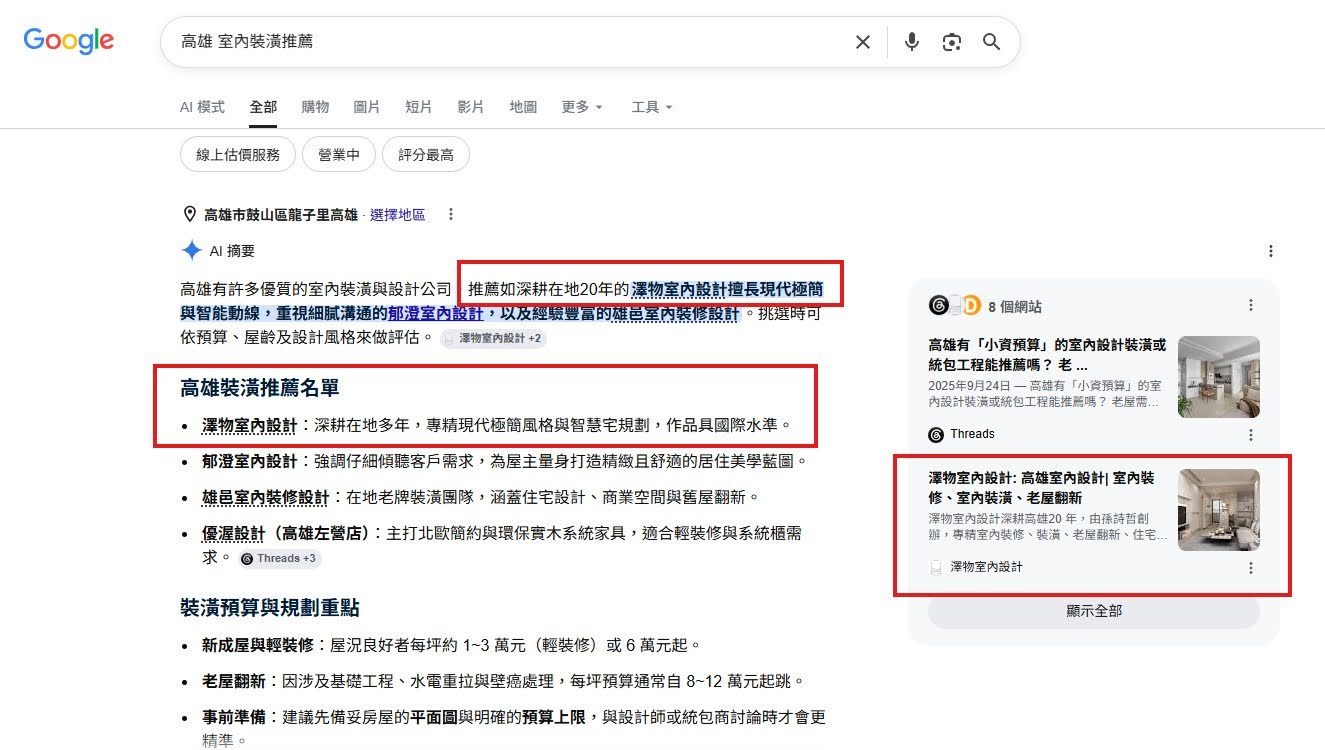The width and height of the screenshot is (1325, 750).
Task: Click the site icon beside 澤物室內設計 source
Action: click(x=936, y=567)
